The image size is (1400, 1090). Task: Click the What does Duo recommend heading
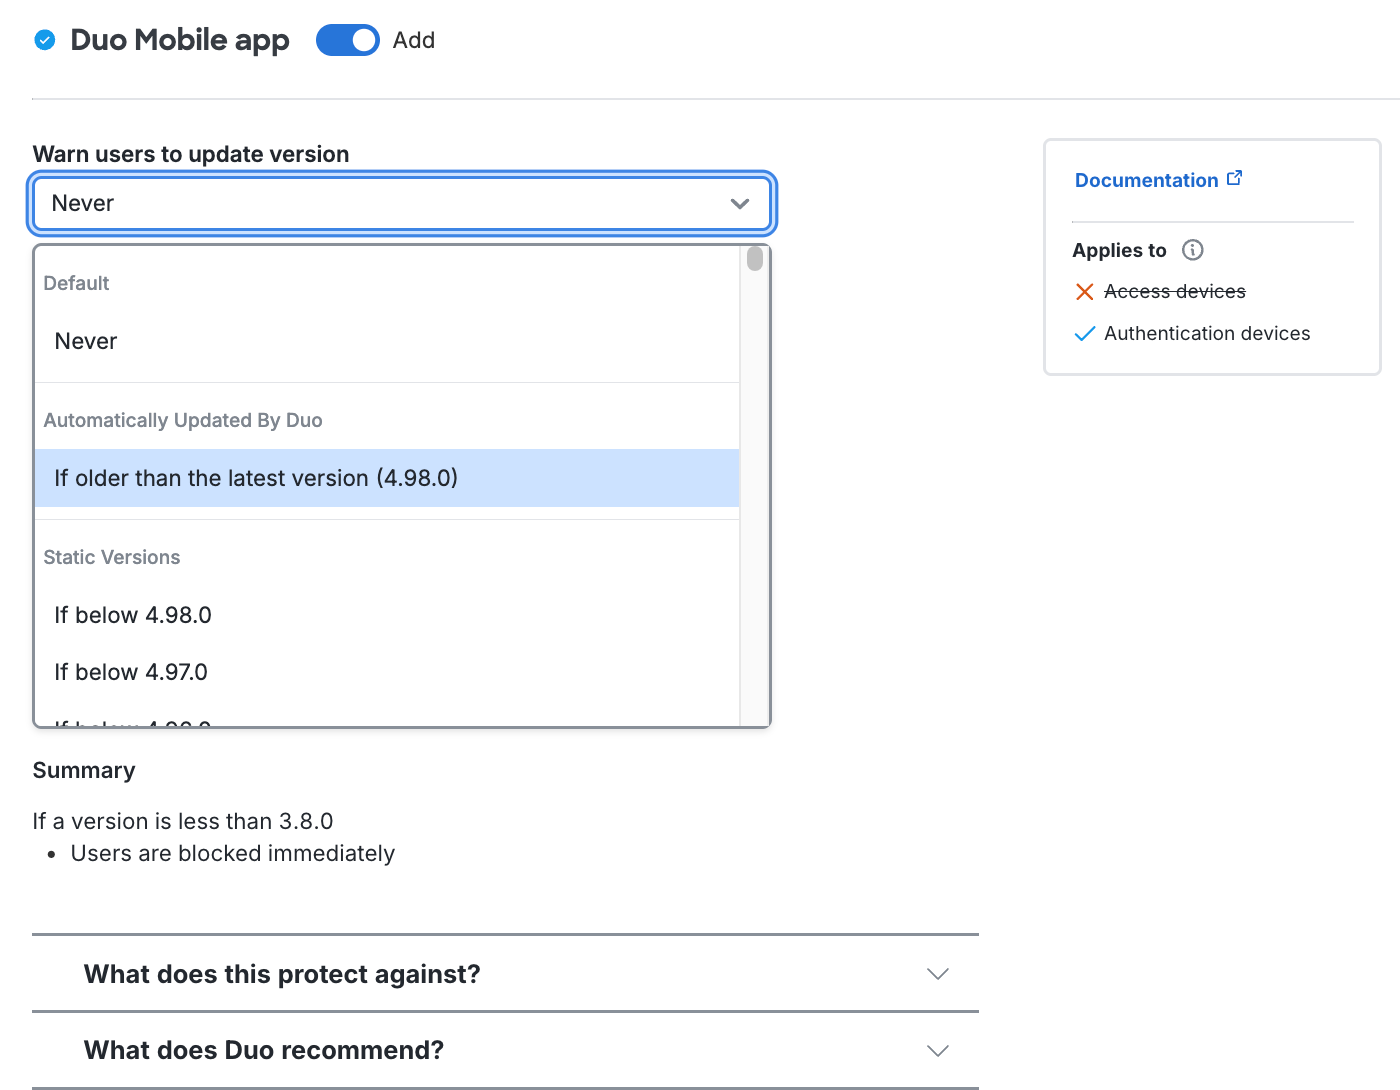pyautogui.click(x=263, y=1050)
